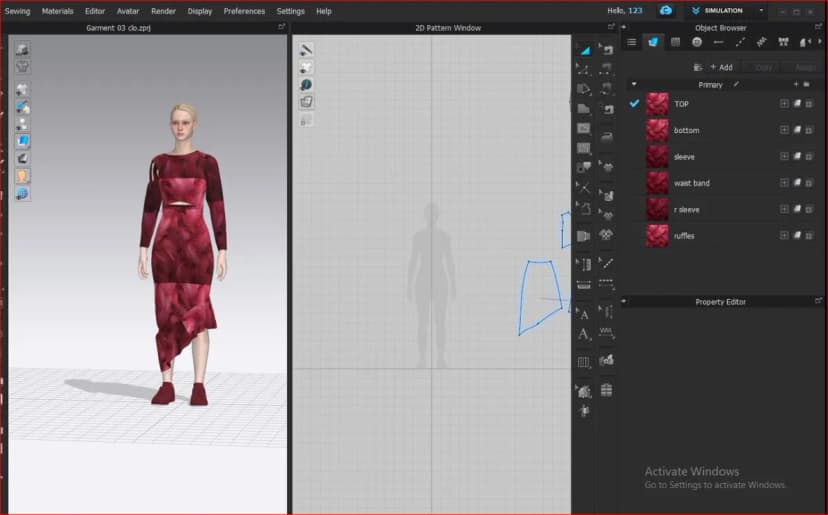
Task: Click the blue CLO cloud icon
Action: 666,11
